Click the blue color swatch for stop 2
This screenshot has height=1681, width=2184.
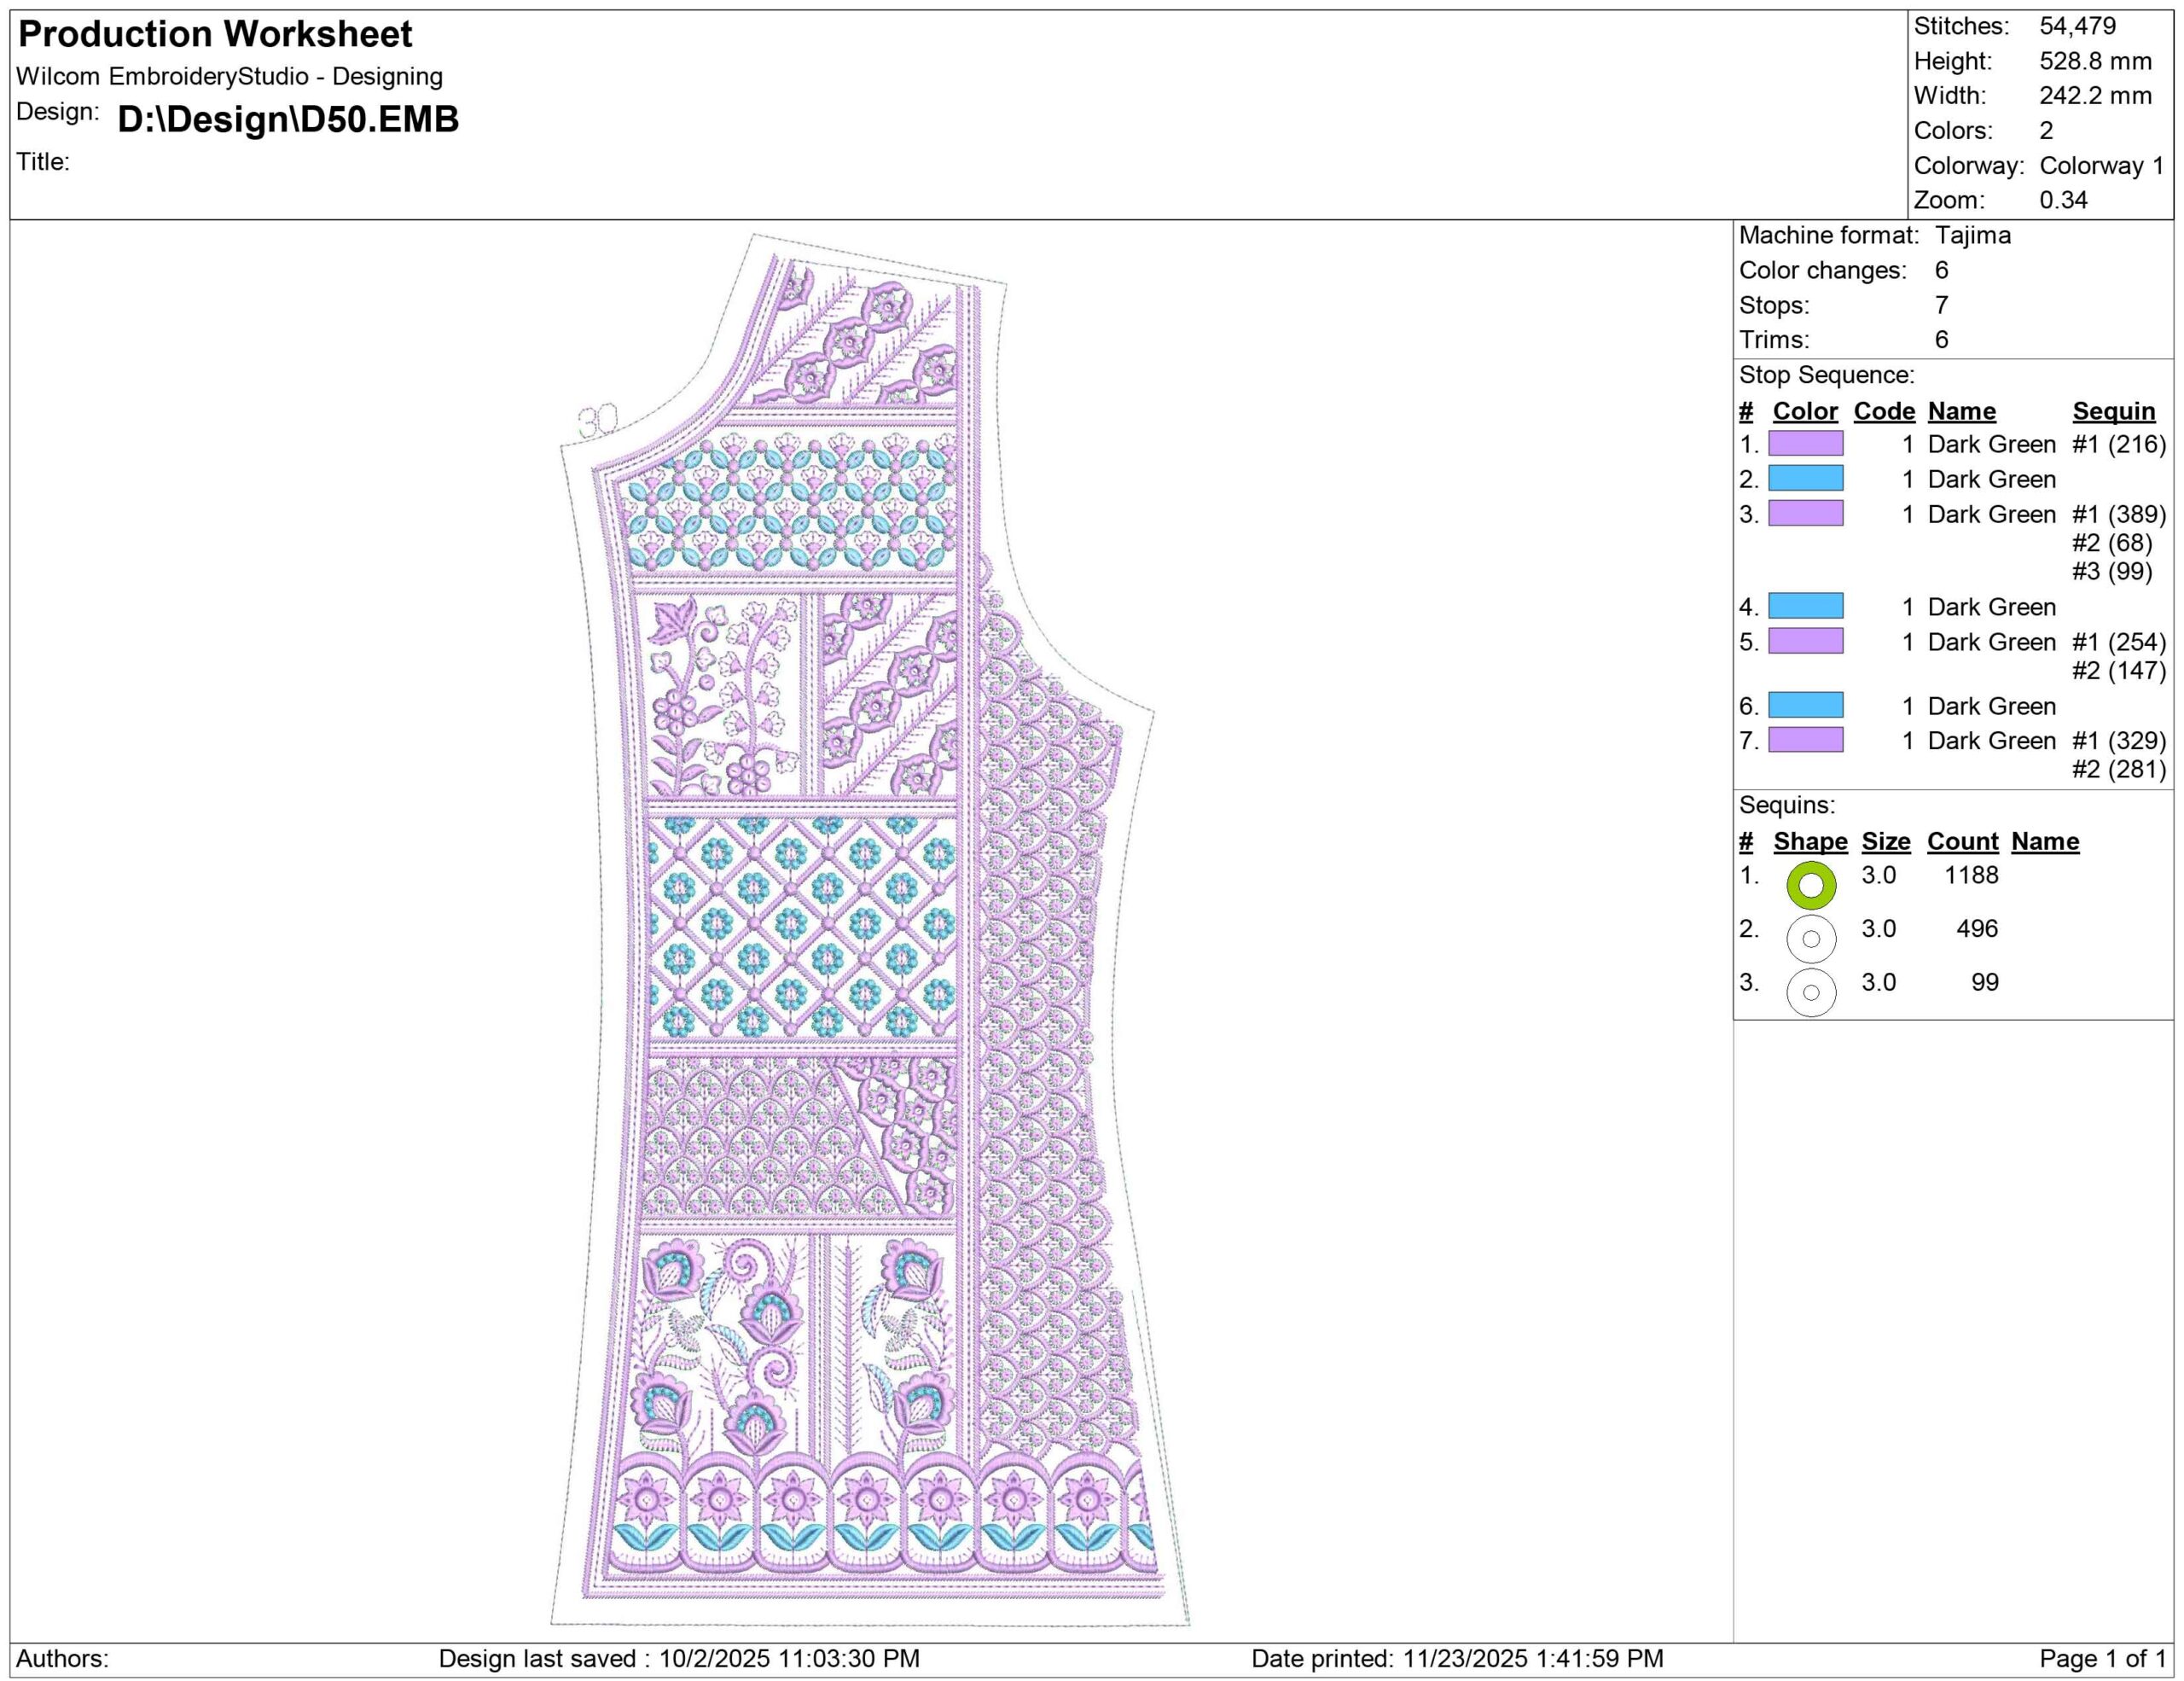click(1805, 478)
